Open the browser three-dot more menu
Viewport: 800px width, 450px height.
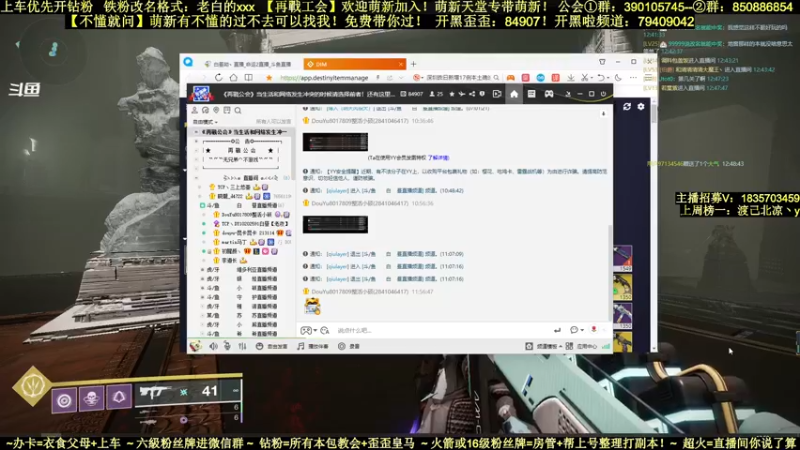coord(633,78)
